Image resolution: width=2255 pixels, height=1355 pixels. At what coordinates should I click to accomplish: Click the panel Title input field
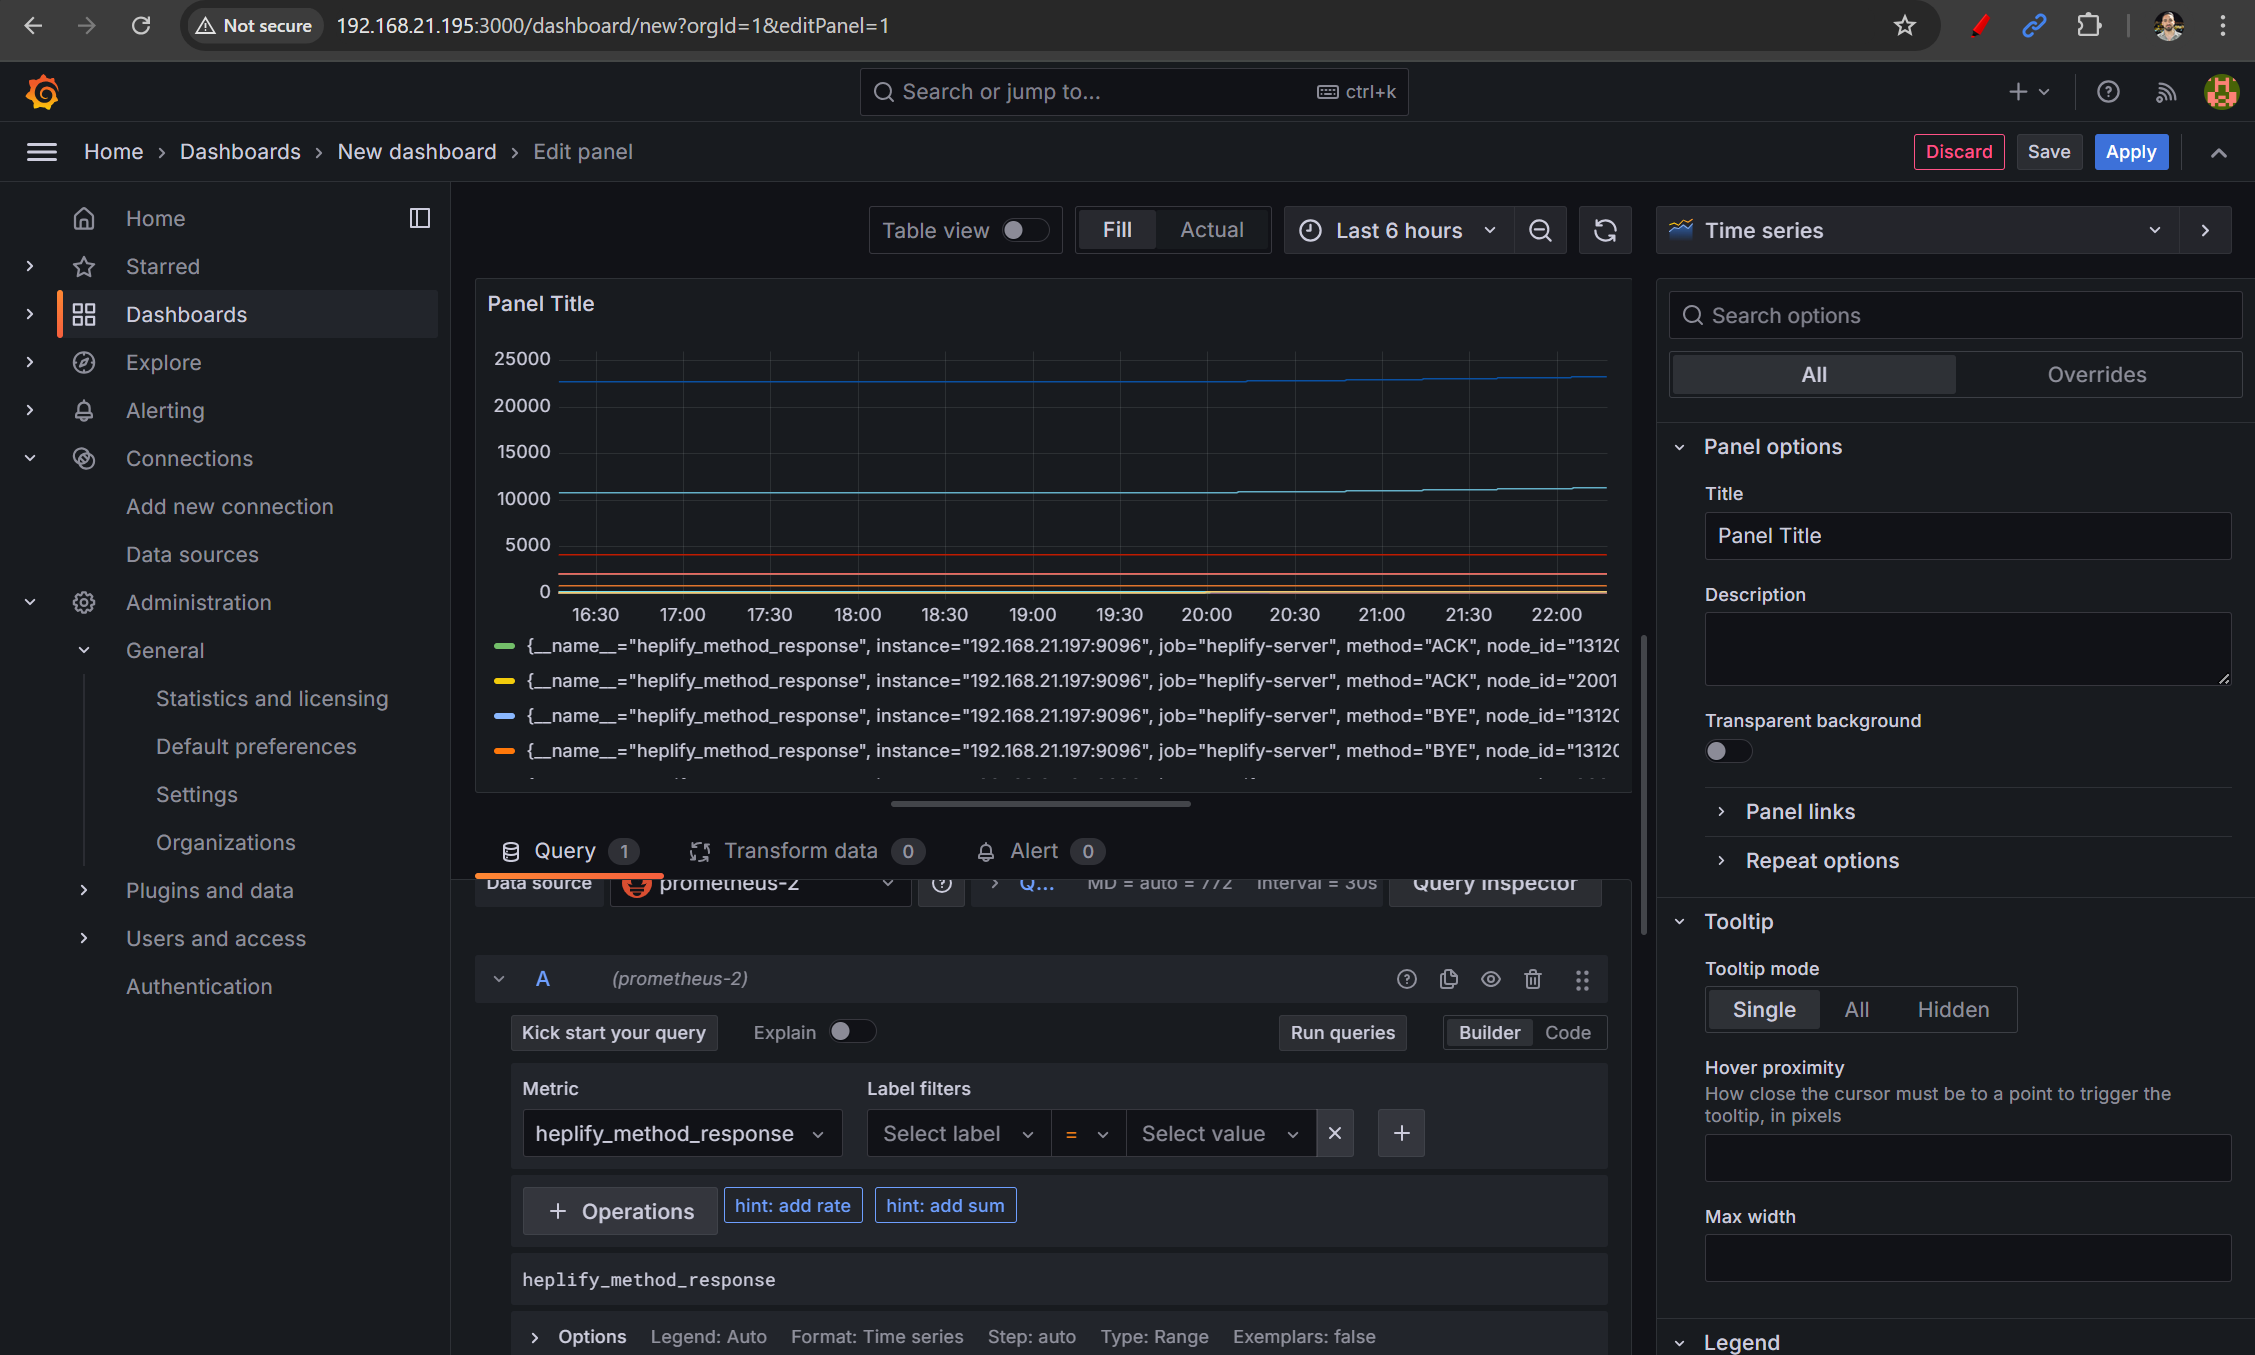coord(1967,536)
